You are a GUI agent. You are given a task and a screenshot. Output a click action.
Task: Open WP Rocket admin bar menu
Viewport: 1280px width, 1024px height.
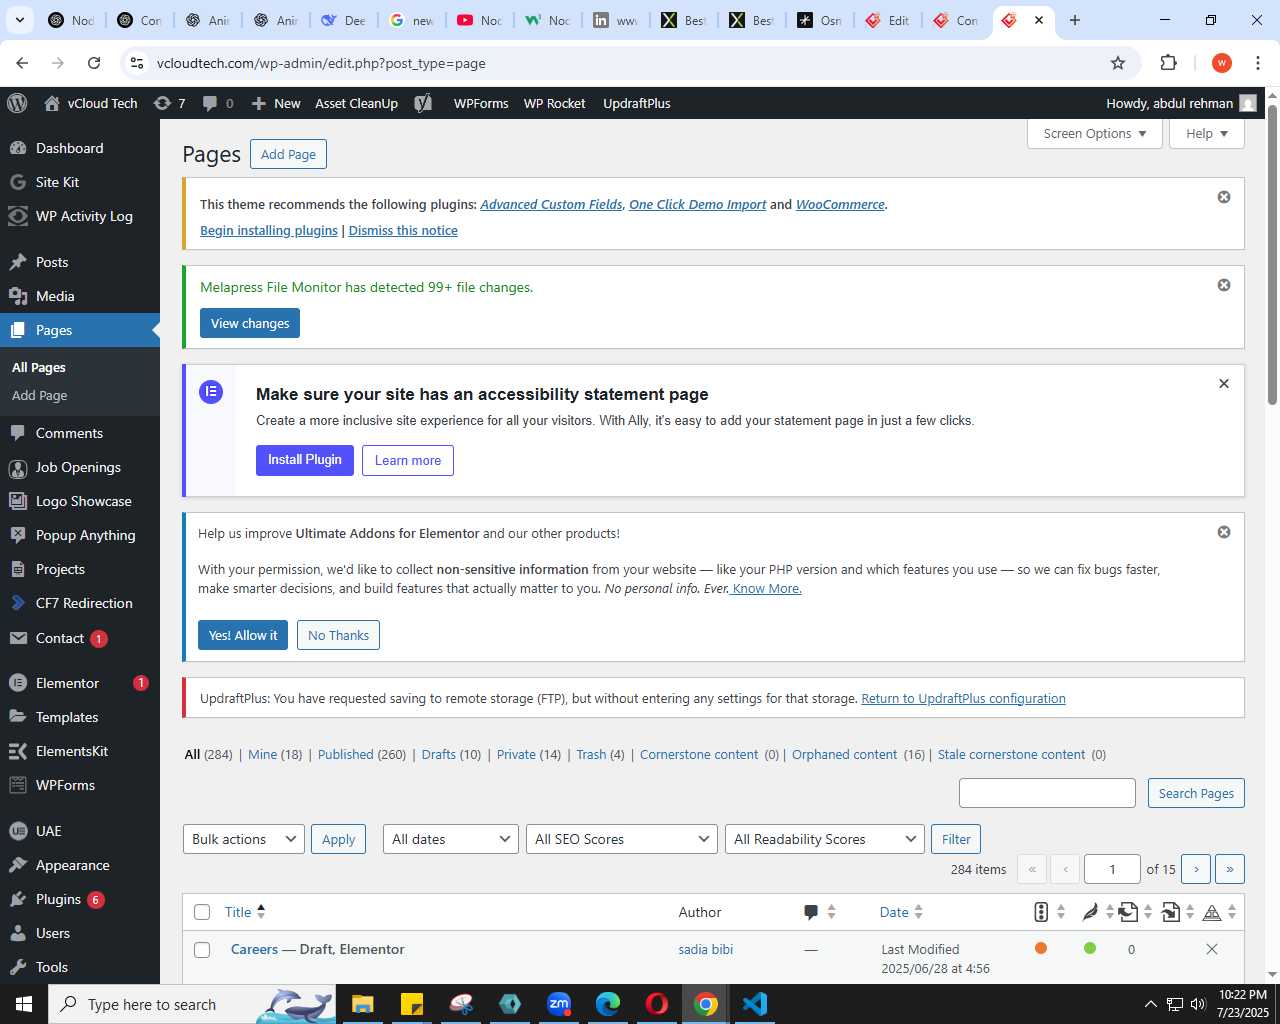555,103
